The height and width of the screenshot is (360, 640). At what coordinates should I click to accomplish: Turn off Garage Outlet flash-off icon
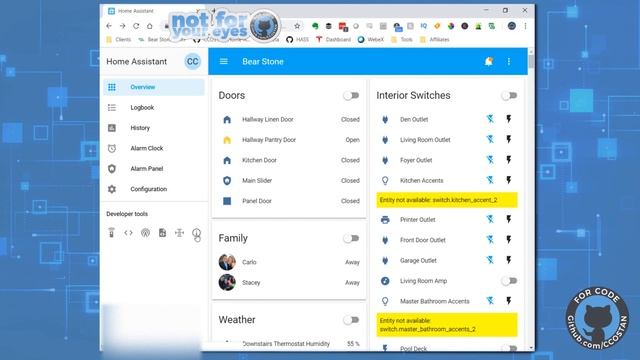pyautogui.click(x=490, y=260)
